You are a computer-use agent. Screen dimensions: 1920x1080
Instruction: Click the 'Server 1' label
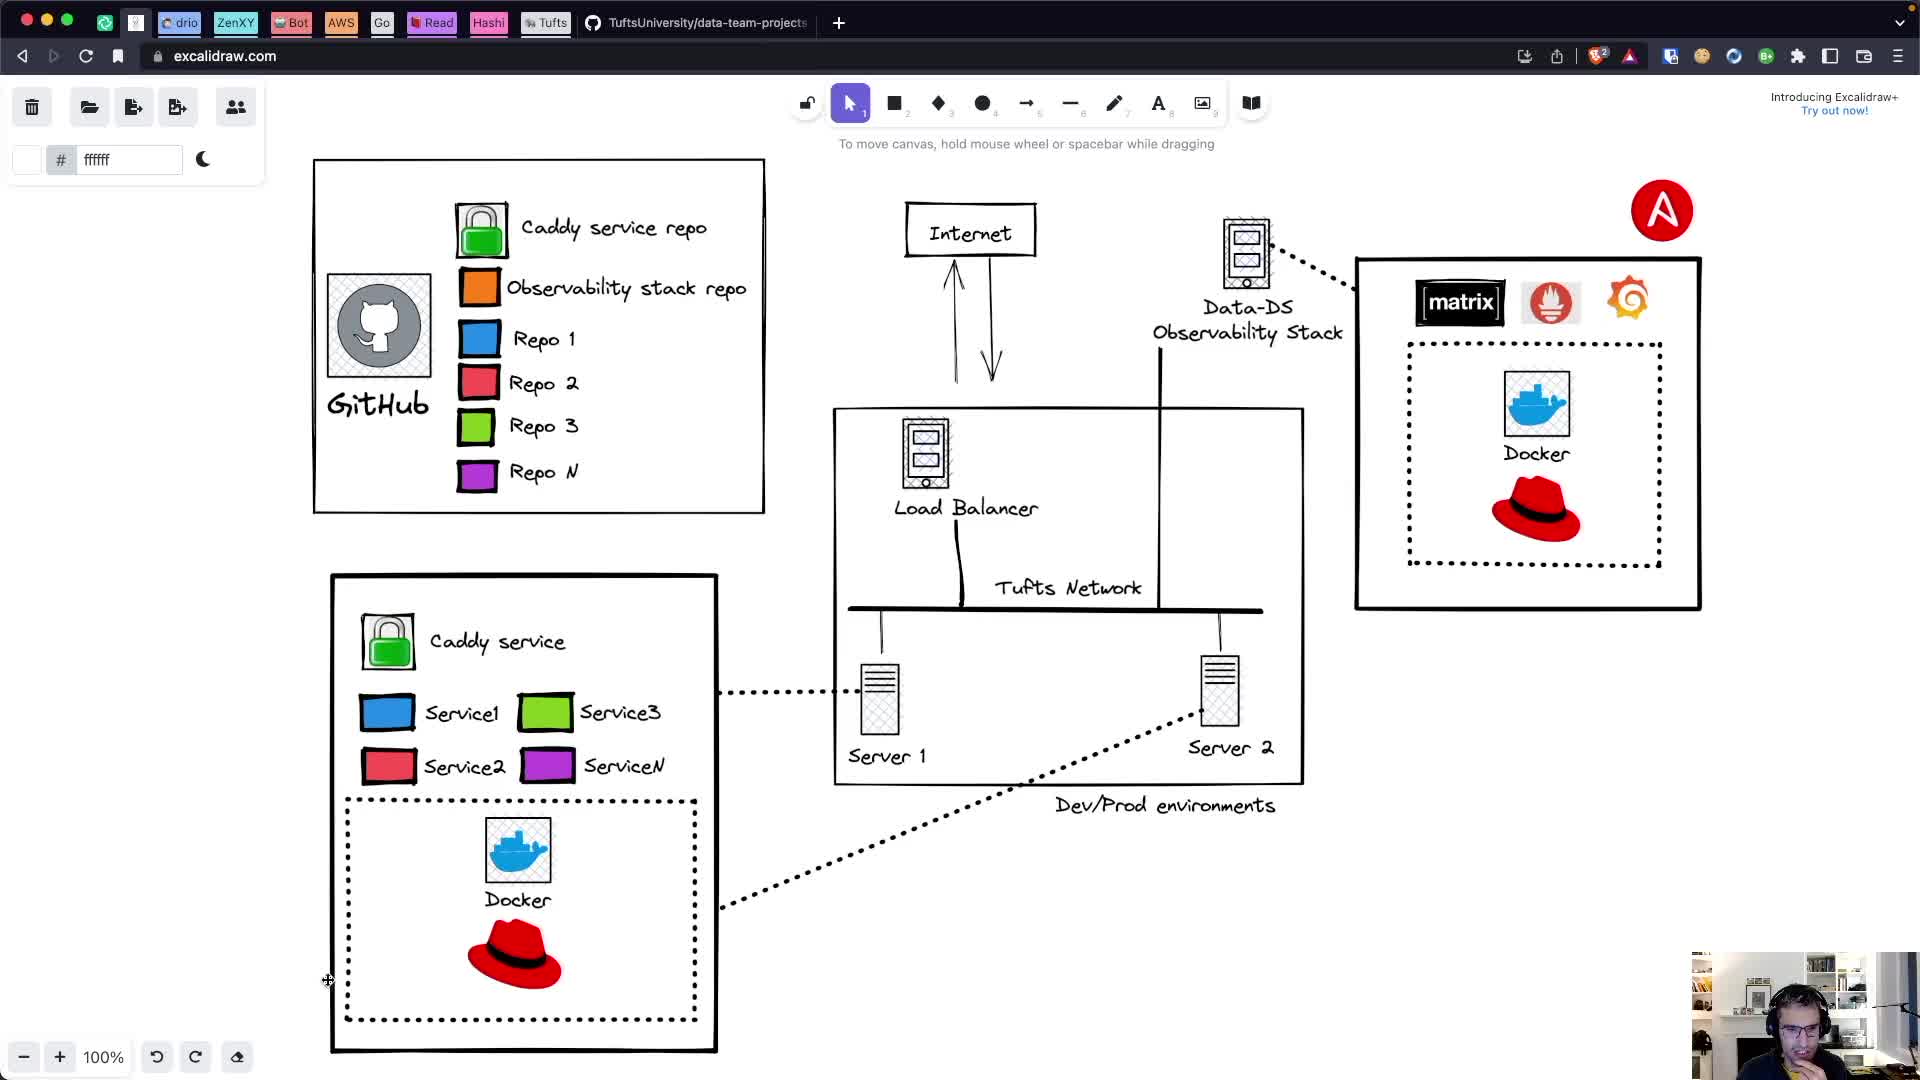tap(887, 757)
